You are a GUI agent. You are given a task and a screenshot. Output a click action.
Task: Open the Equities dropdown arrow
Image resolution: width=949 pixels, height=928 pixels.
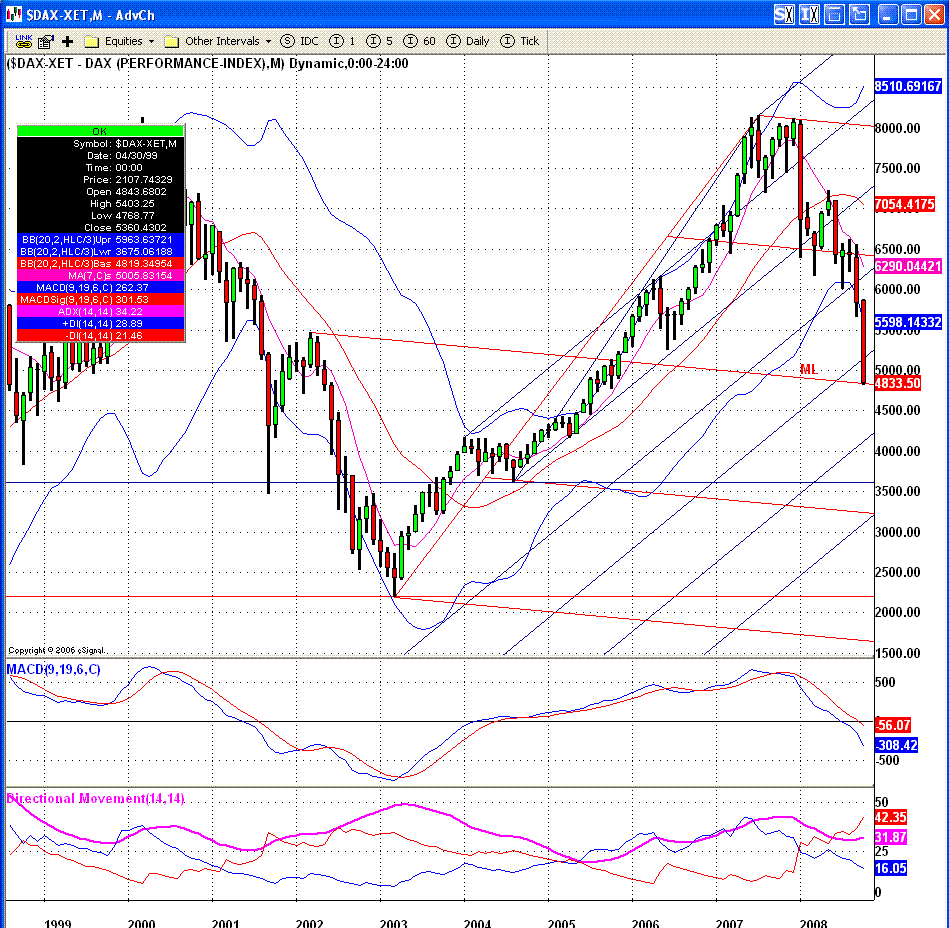click(x=150, y=41)
